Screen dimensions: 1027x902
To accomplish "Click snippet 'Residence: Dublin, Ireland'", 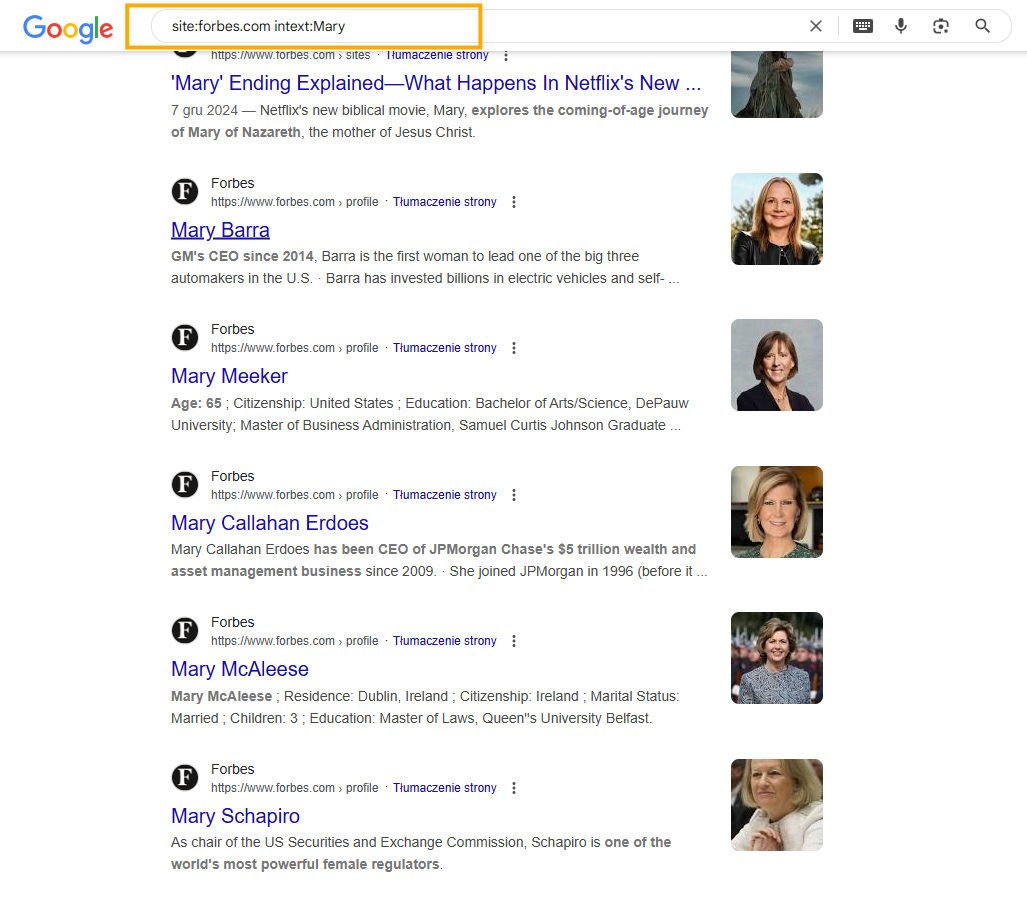I will coord(365,696).
